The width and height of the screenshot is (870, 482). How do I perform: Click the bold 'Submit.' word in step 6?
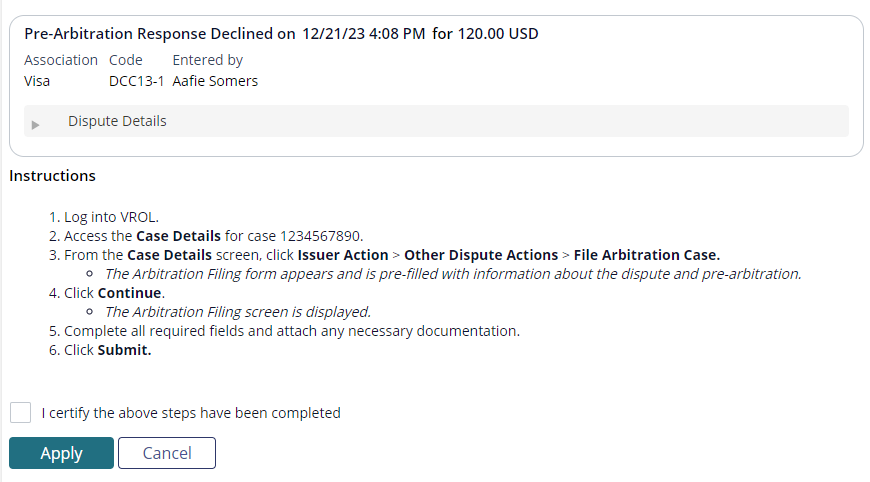(x=124, y=350)
